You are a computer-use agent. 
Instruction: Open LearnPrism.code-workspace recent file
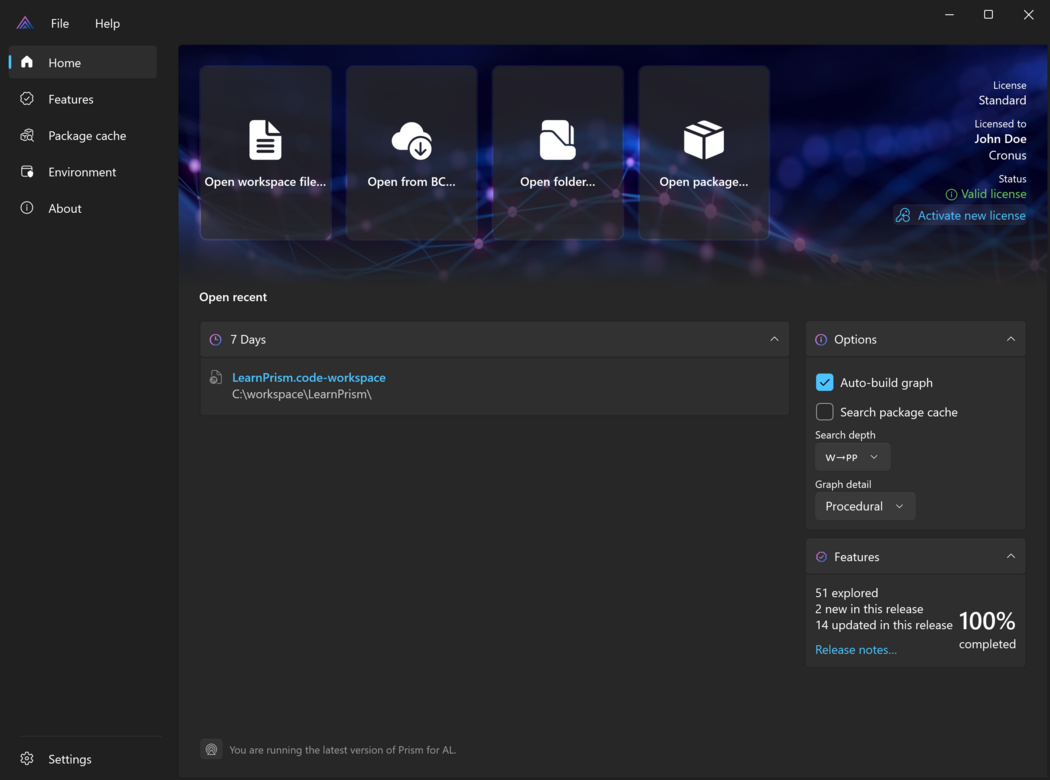[x=309, y=378]
